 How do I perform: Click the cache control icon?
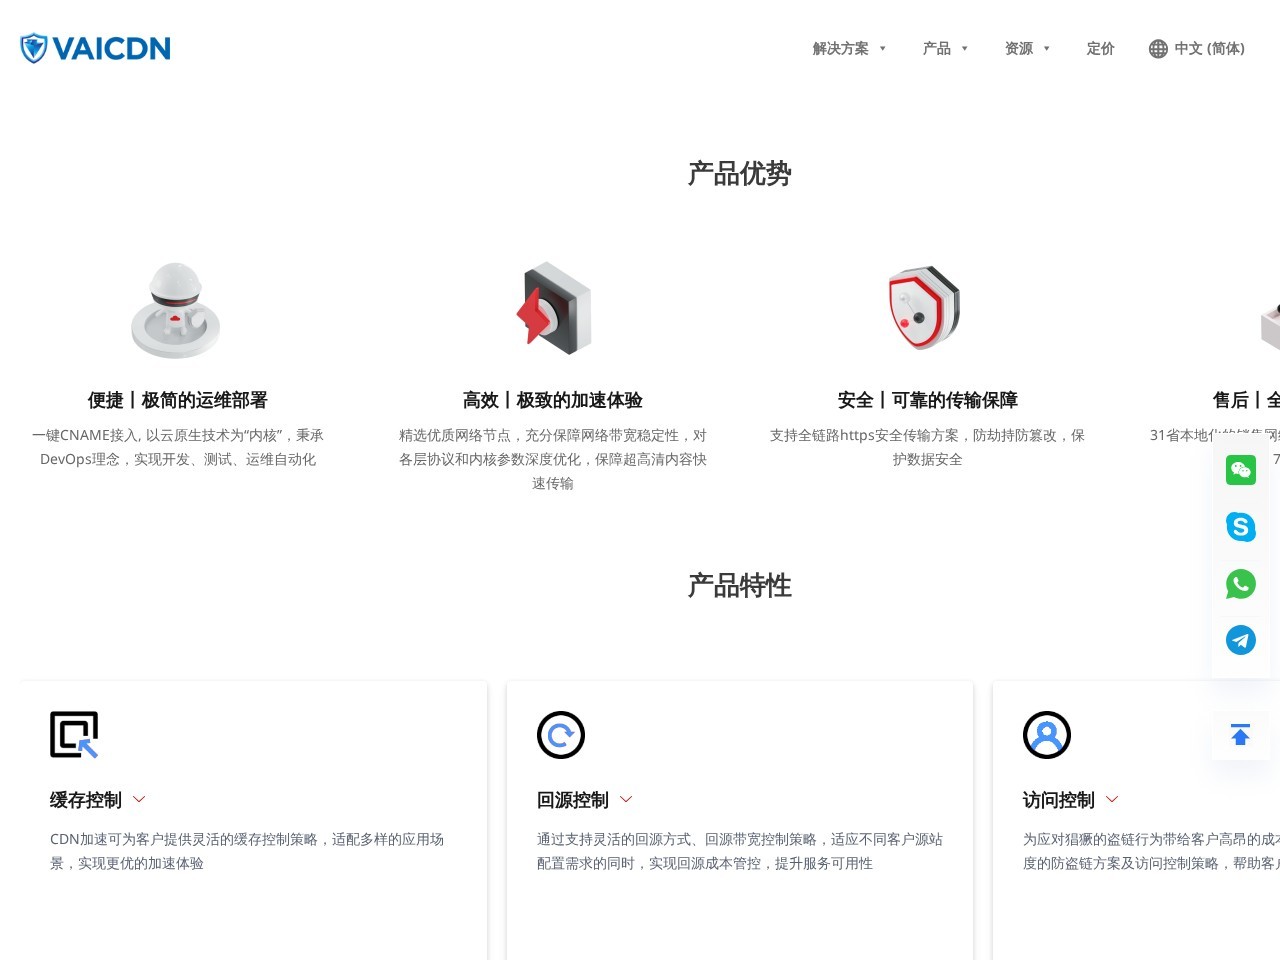pyautogui.click(x=74, y=735)
